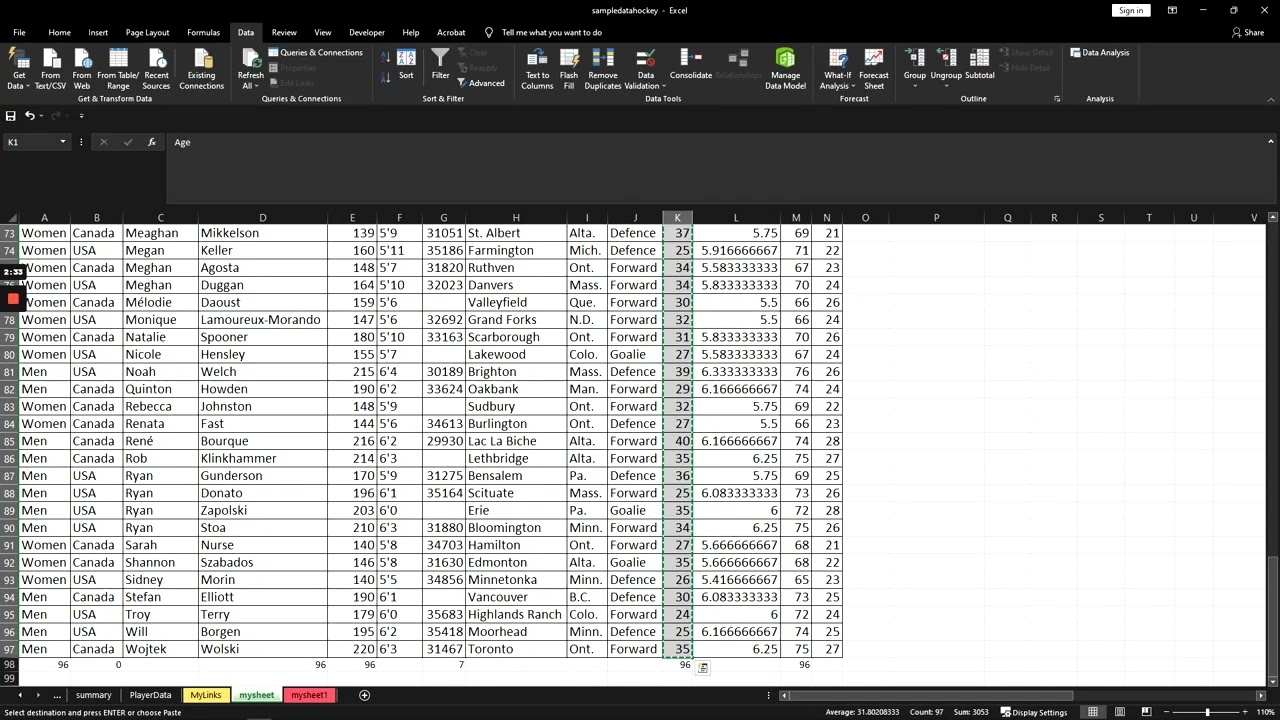Run Remove Duplicates tool

603,68
